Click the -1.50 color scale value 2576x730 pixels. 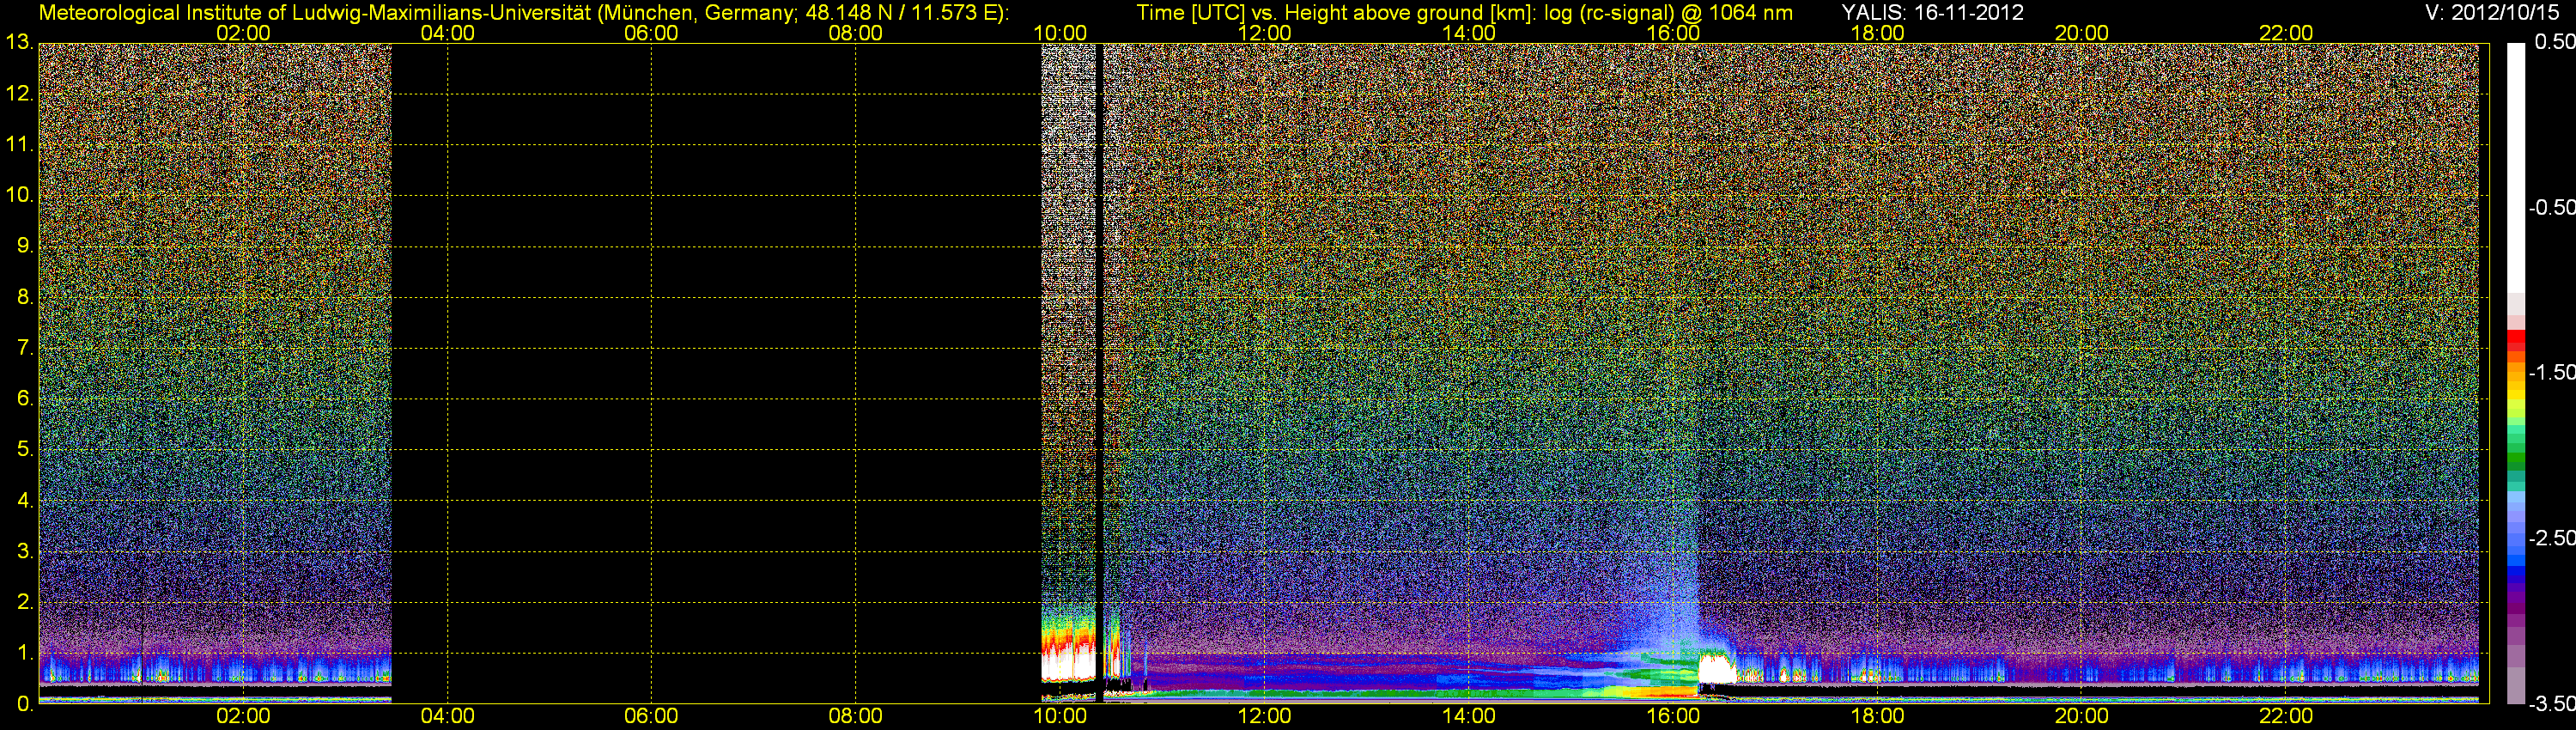pyautogui.click(x=2551, y=372)
